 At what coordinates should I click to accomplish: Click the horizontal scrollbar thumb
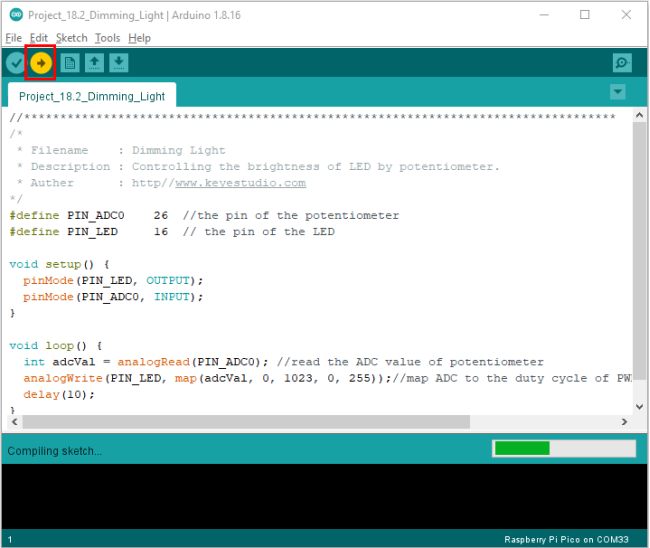[x=246, y=422]
